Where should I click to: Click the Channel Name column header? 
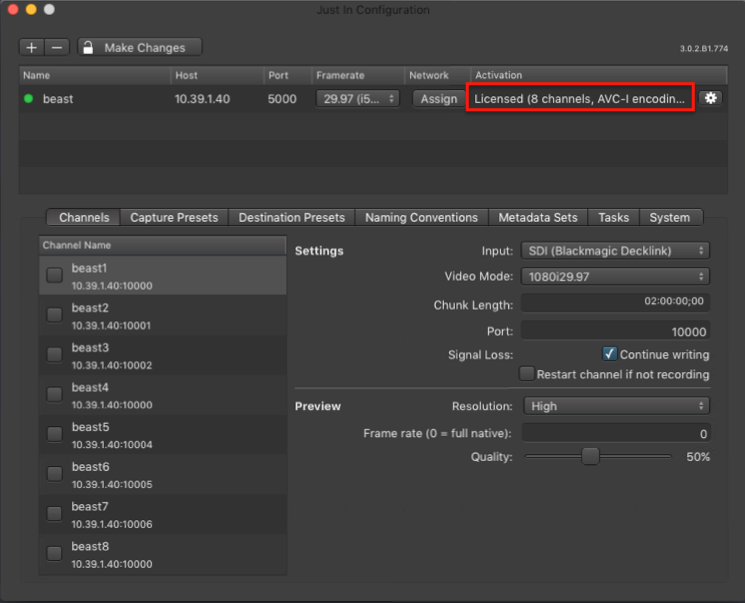point(162,245)
